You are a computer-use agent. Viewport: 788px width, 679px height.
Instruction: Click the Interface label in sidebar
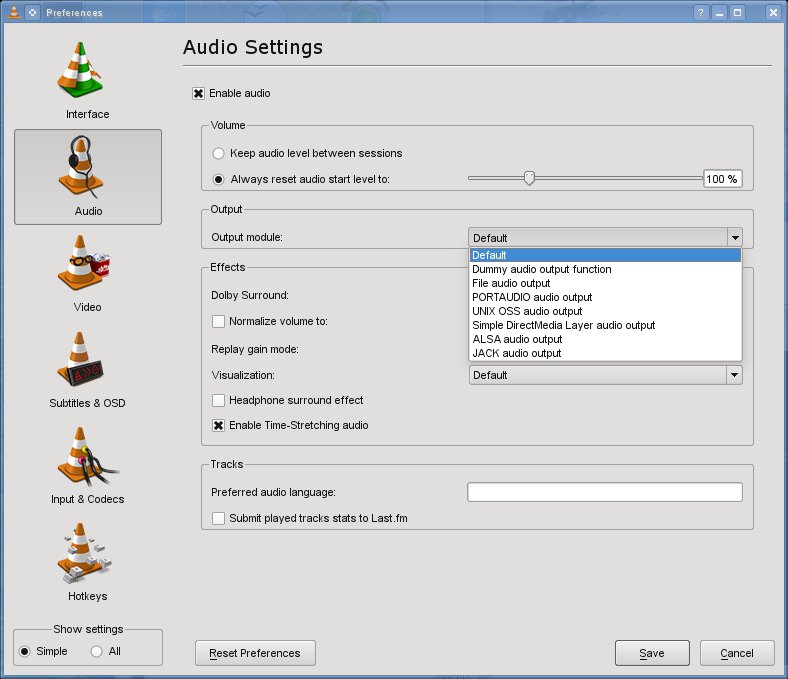[x=87, y=115]
